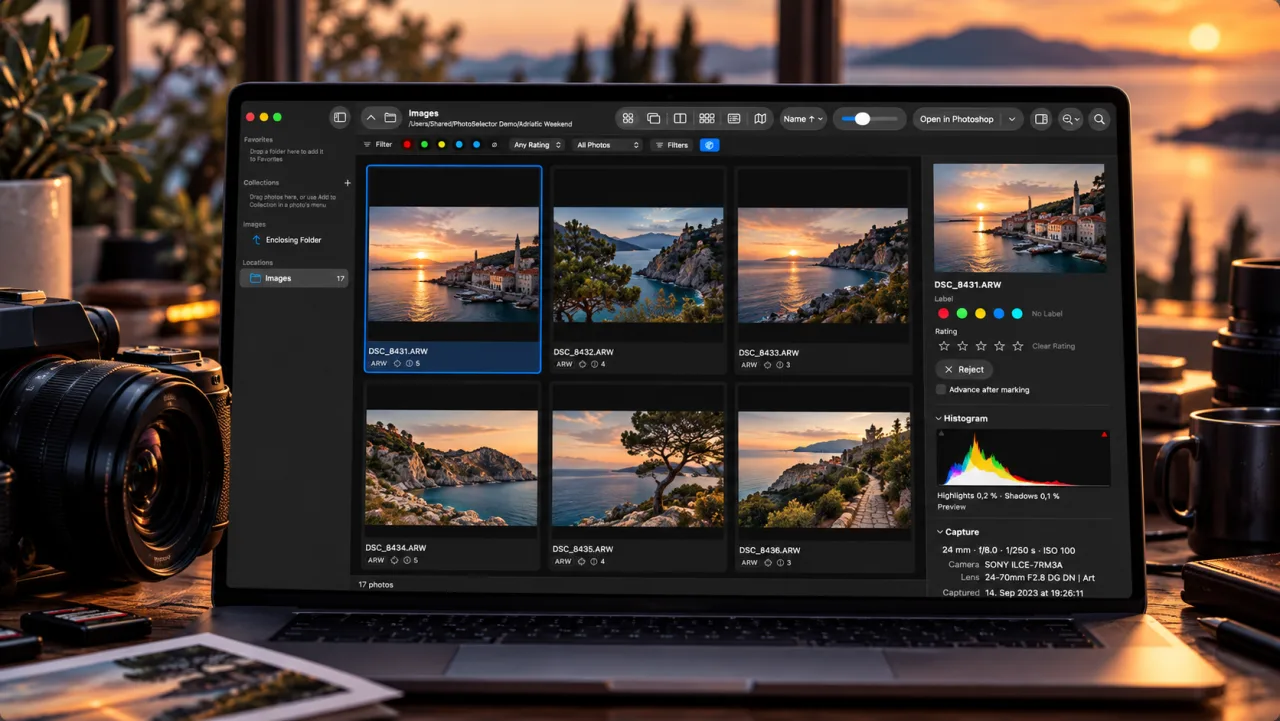Select the DSC_8435.ARW thumbnail
This screenshot has width=1280, height=721.
pyautogui.click(x=638, y=478)
